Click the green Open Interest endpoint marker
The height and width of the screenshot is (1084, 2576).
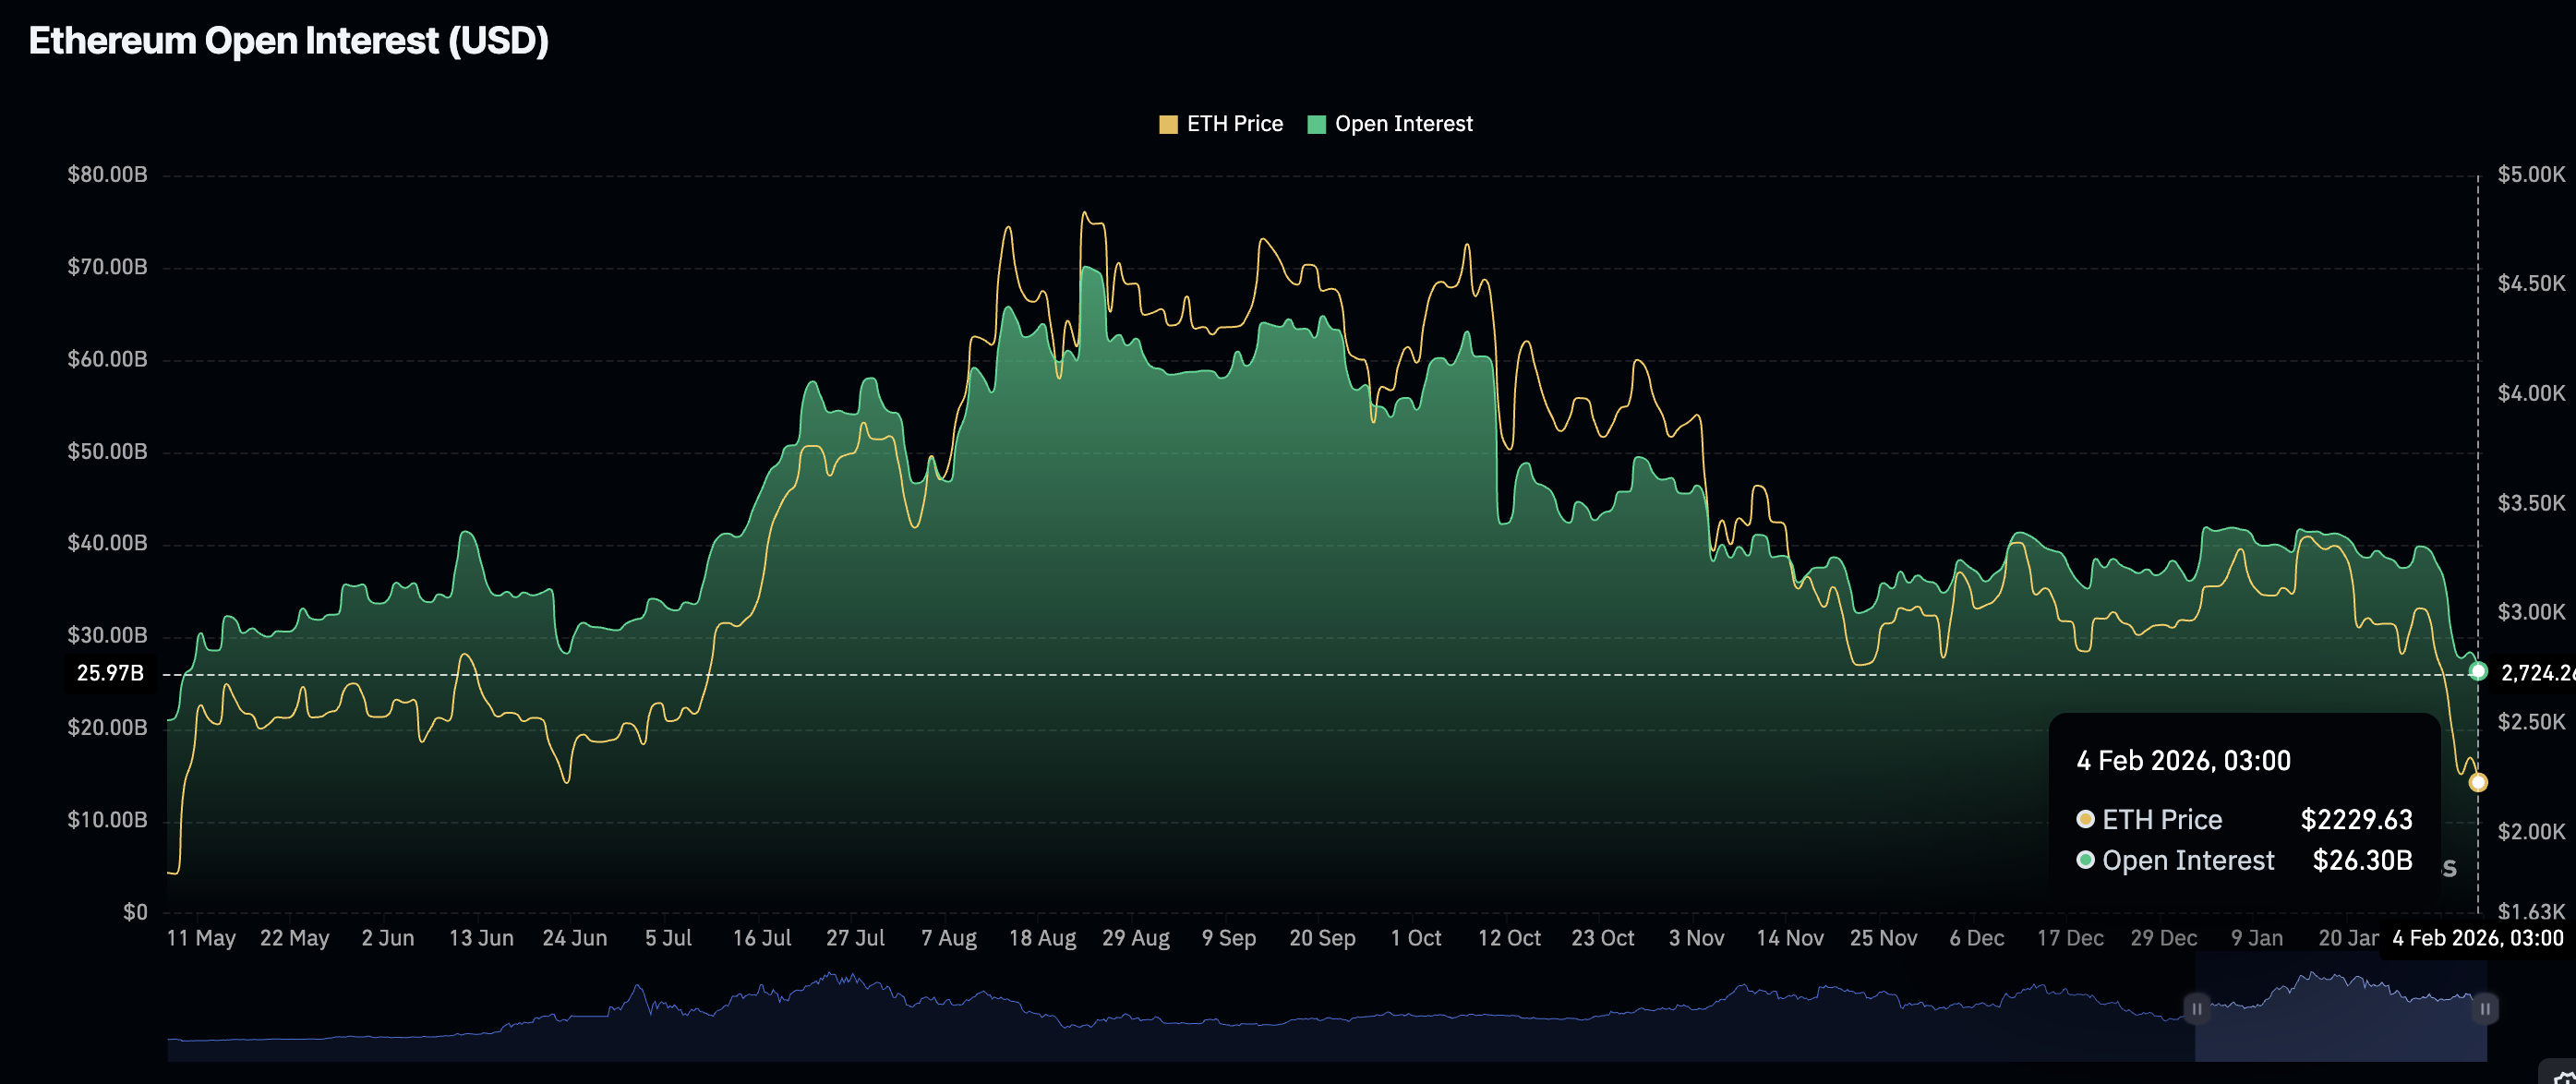click(2477, 671)
